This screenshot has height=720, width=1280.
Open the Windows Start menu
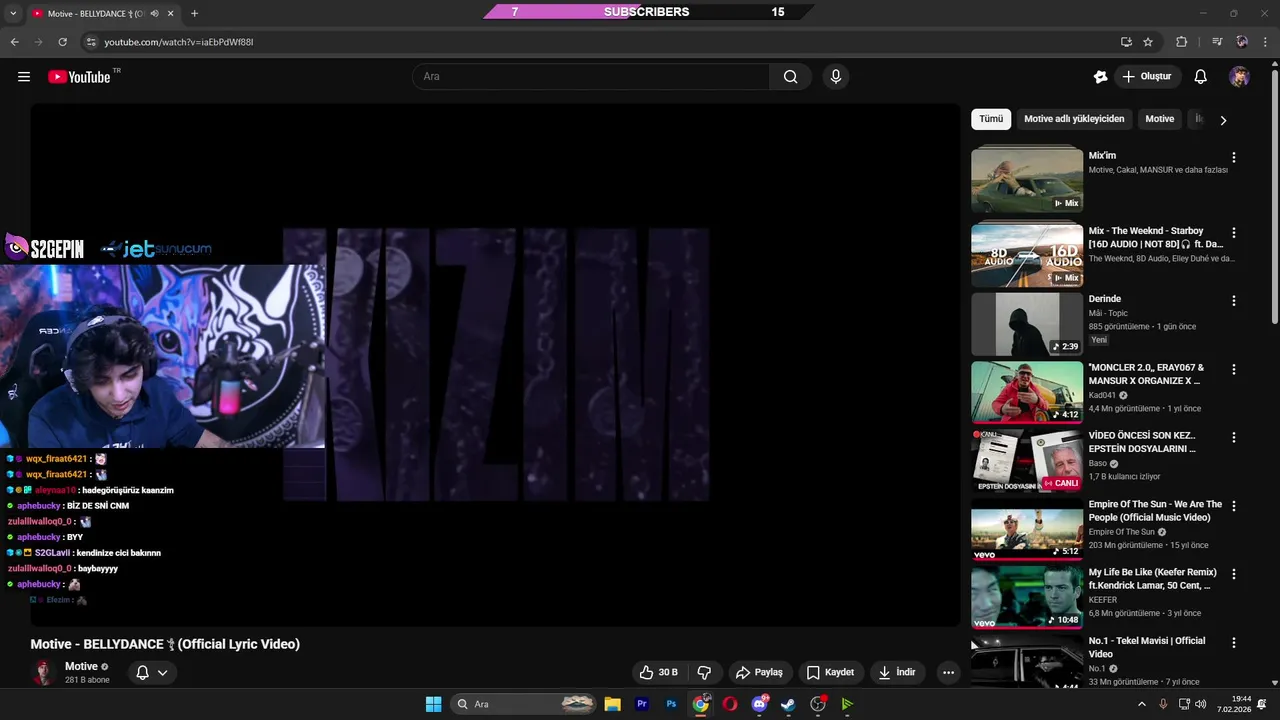(x=433, y=704)
